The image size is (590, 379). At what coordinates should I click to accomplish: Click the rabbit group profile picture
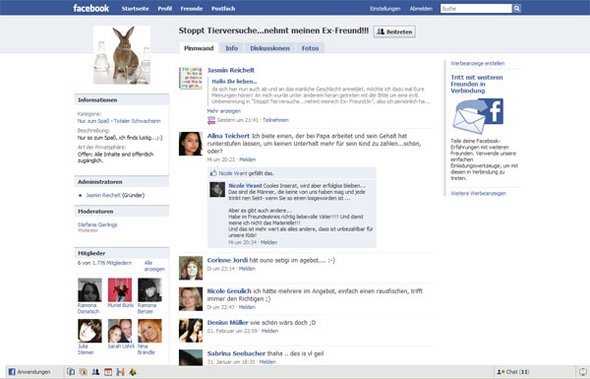[x=122, y=55]
